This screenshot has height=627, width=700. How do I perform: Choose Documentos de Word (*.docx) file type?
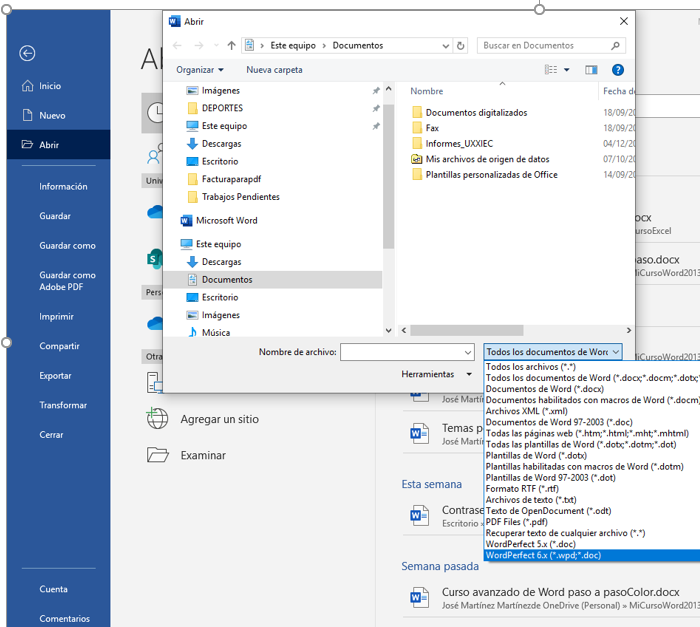544,389
